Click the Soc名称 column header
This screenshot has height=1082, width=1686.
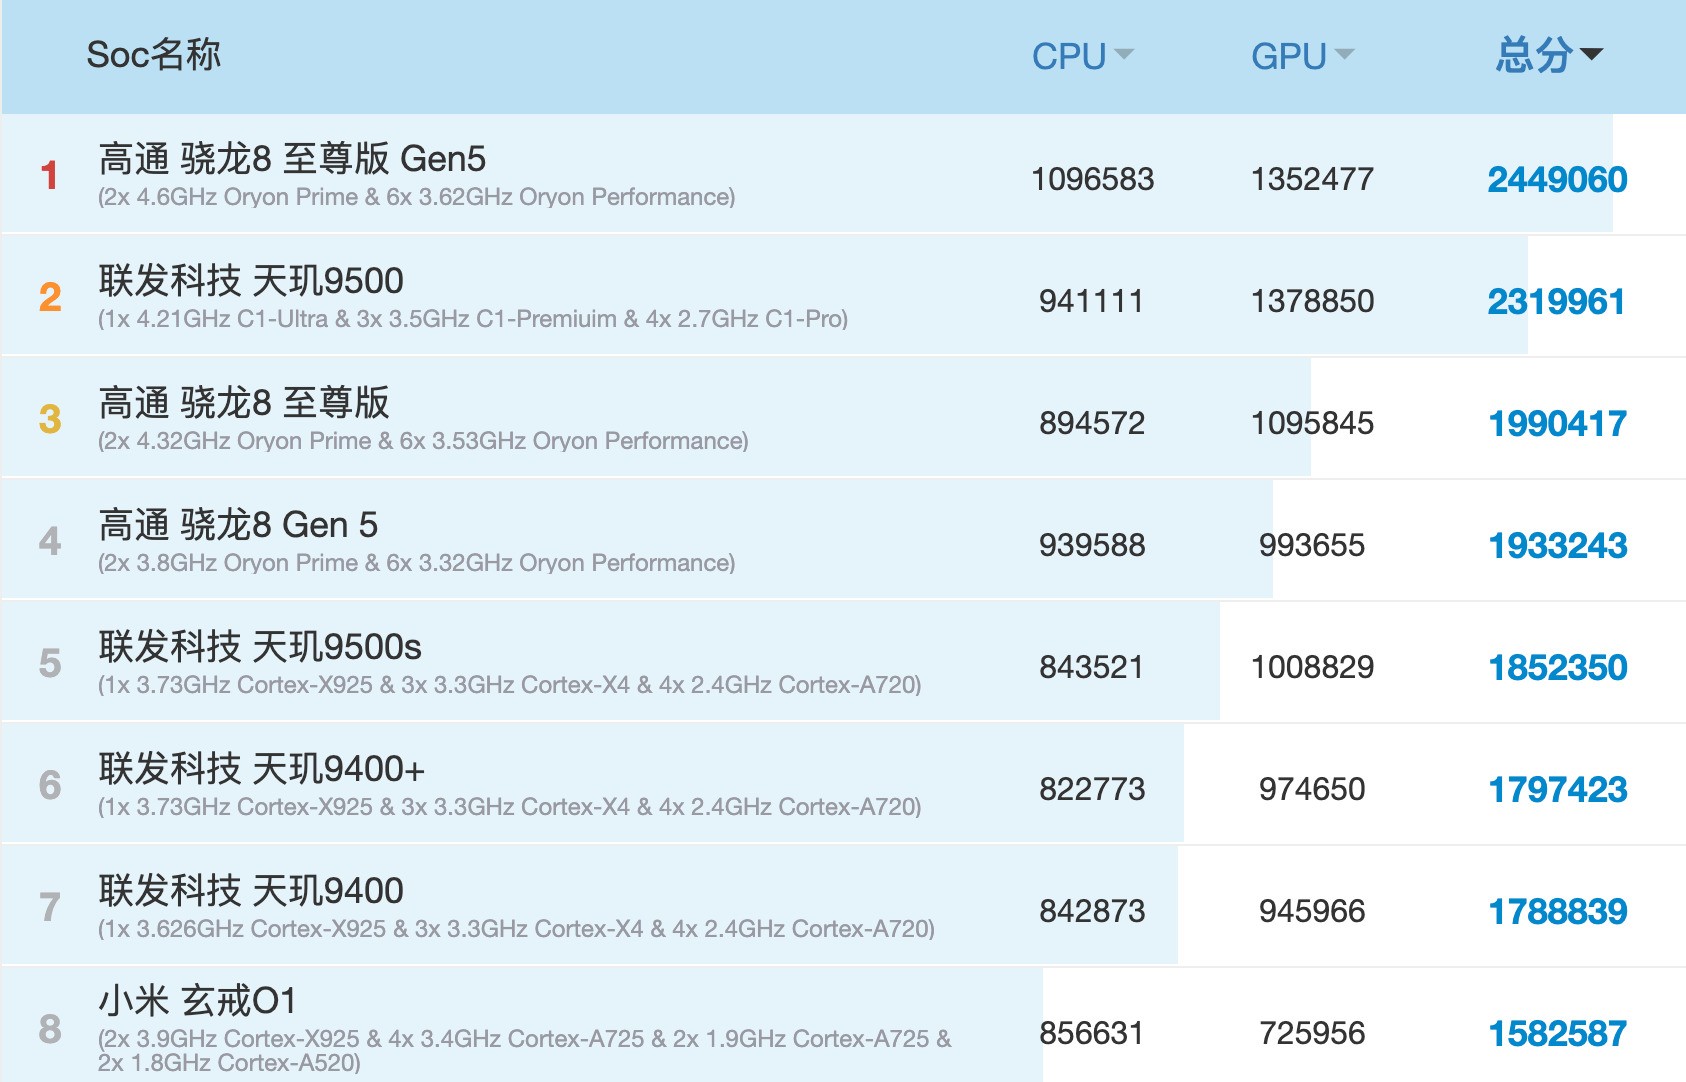coord(153,55)
